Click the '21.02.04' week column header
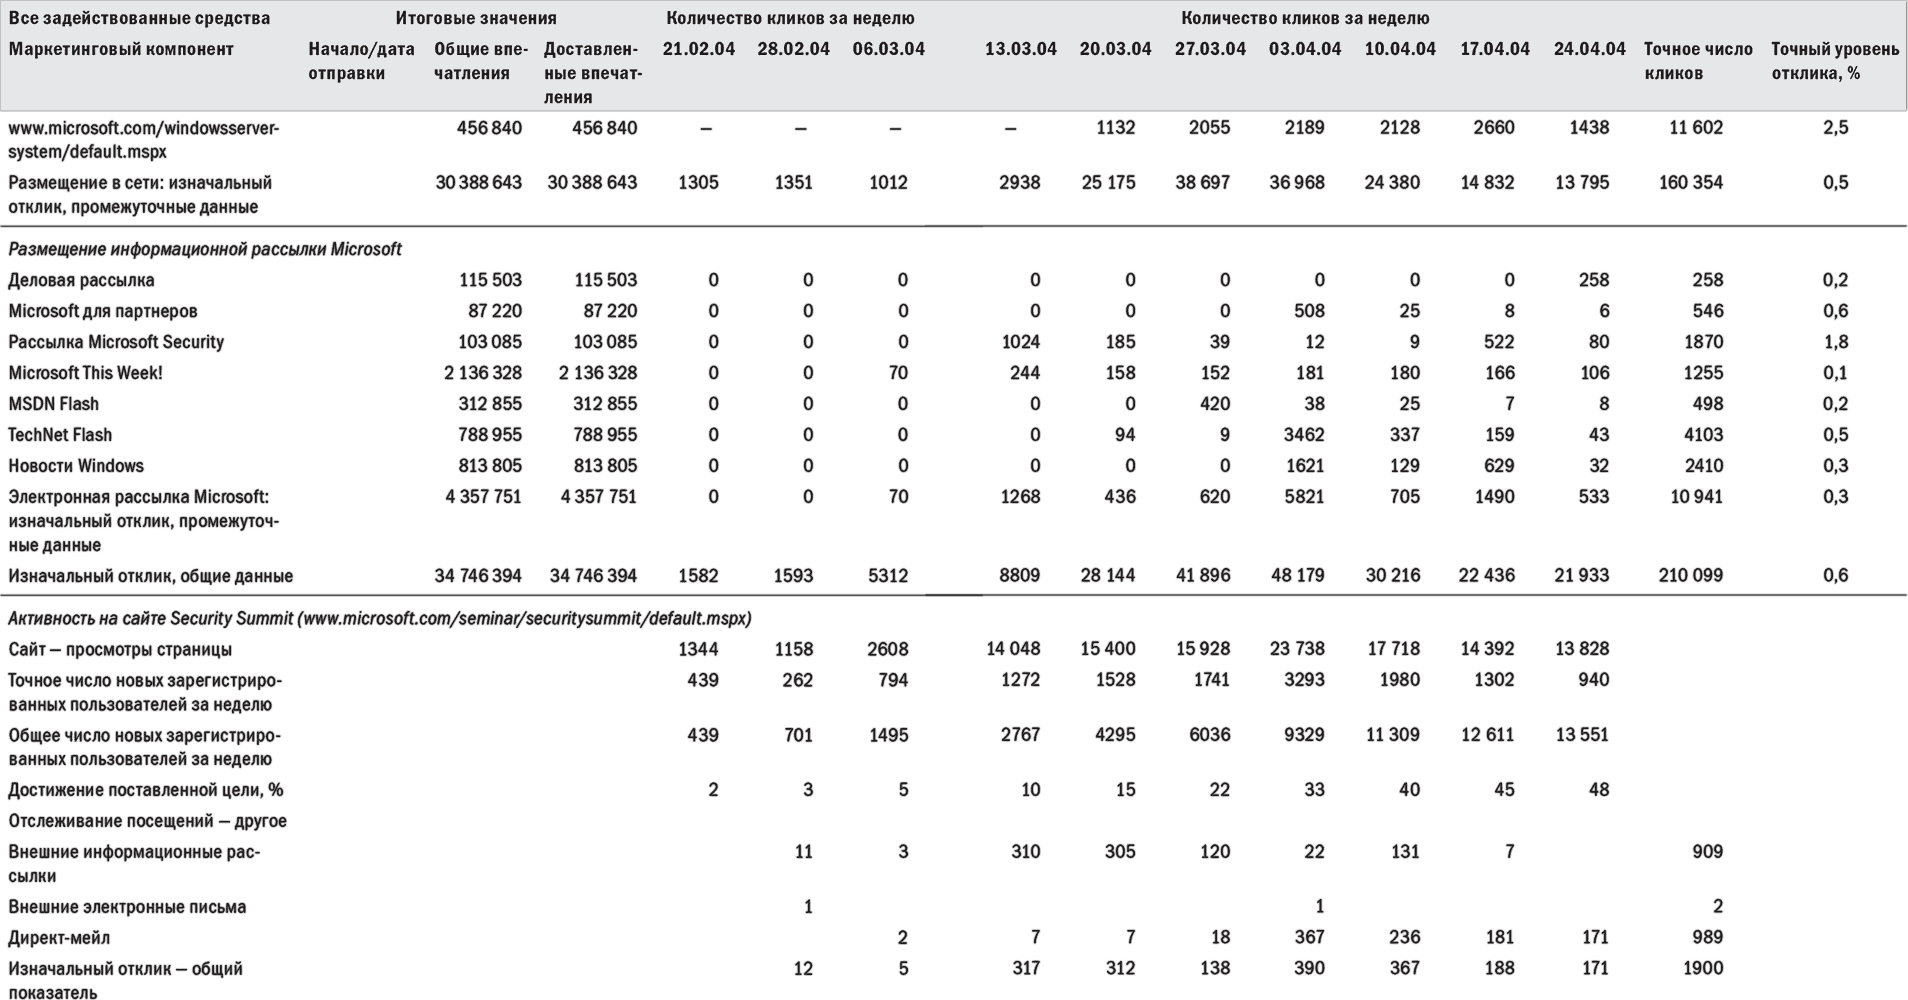The width and height of the screenshot is (1908, 1000). tap(698, 49)
